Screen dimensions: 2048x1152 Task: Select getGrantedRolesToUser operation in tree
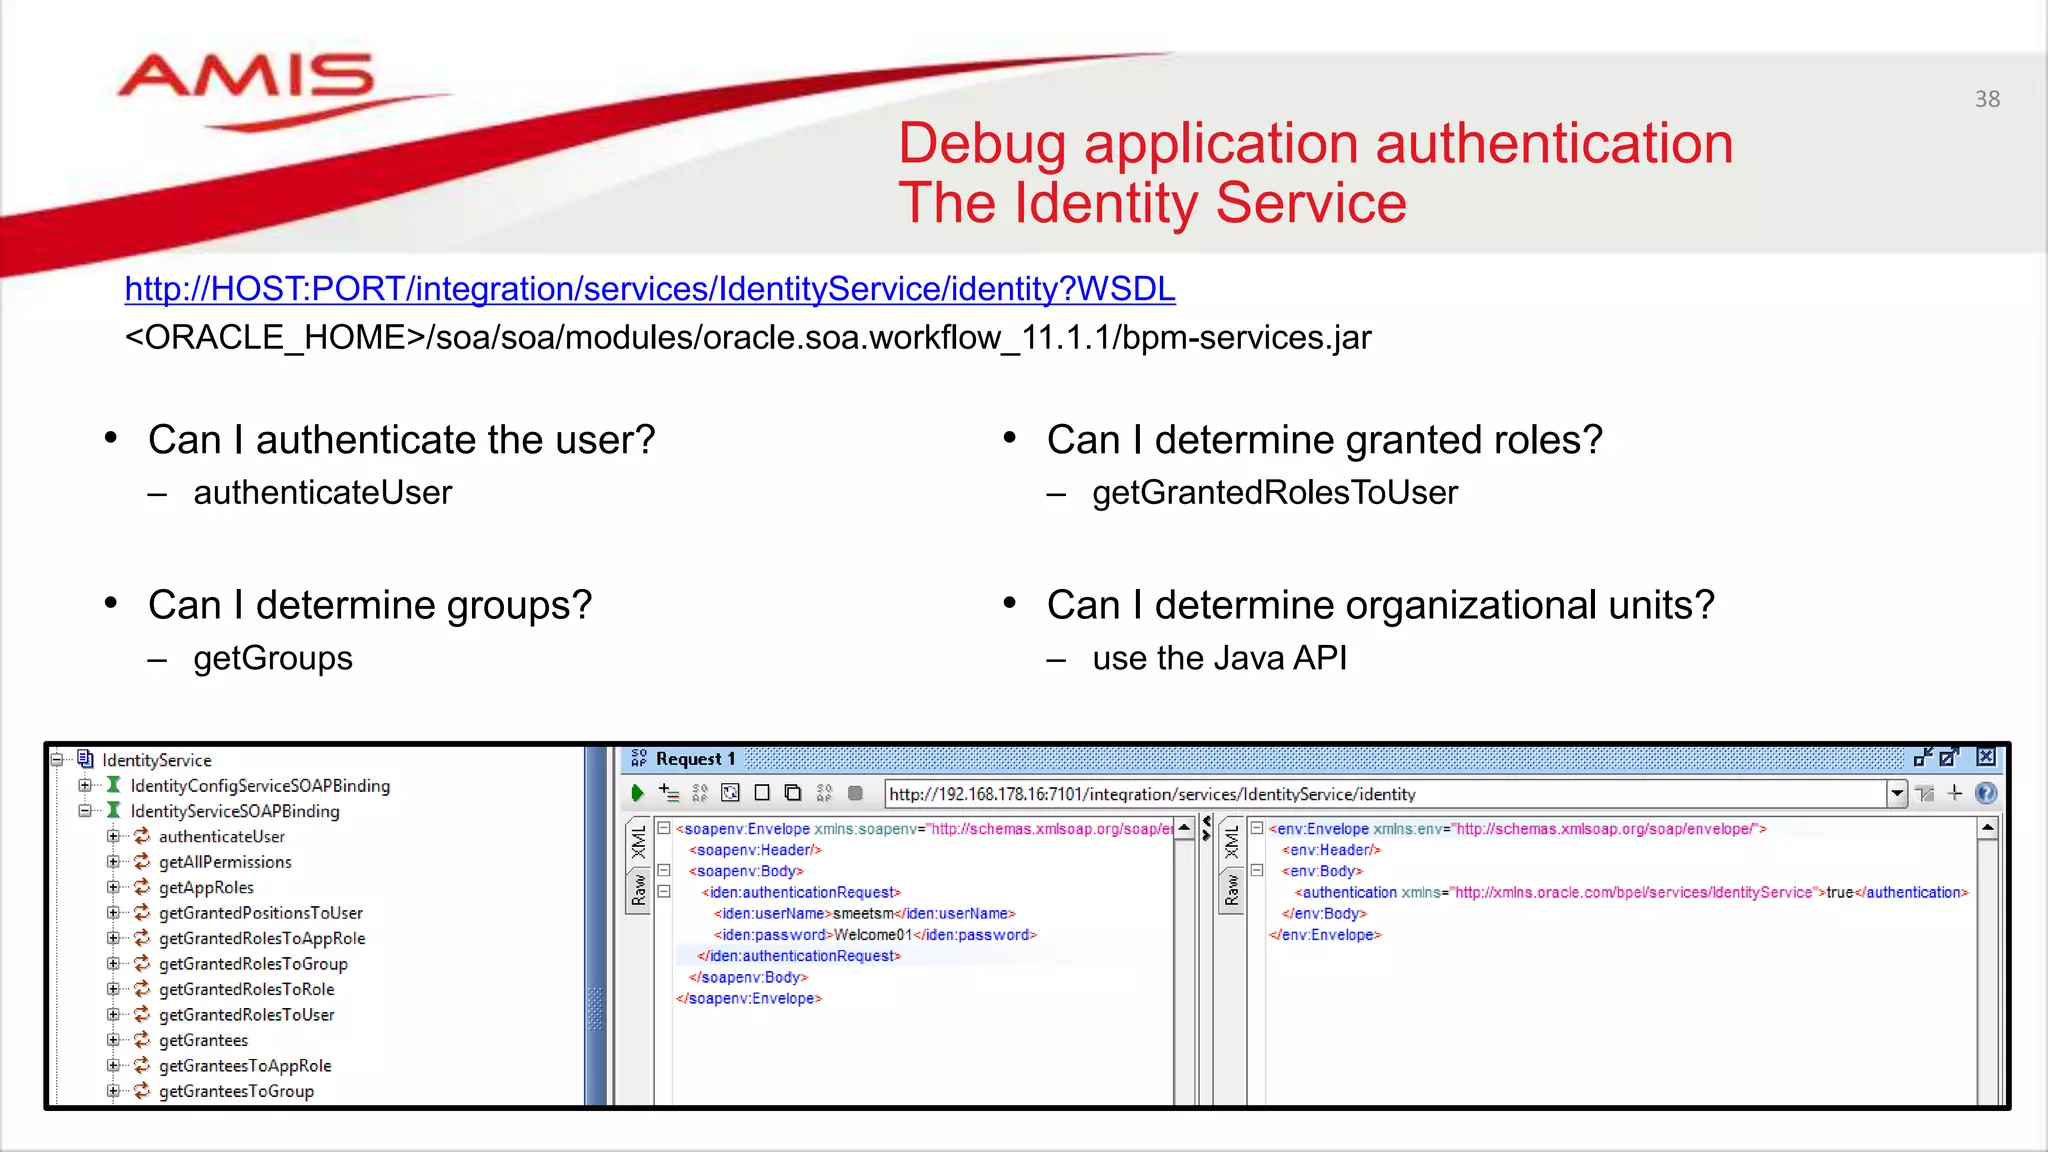(246, 1014)
